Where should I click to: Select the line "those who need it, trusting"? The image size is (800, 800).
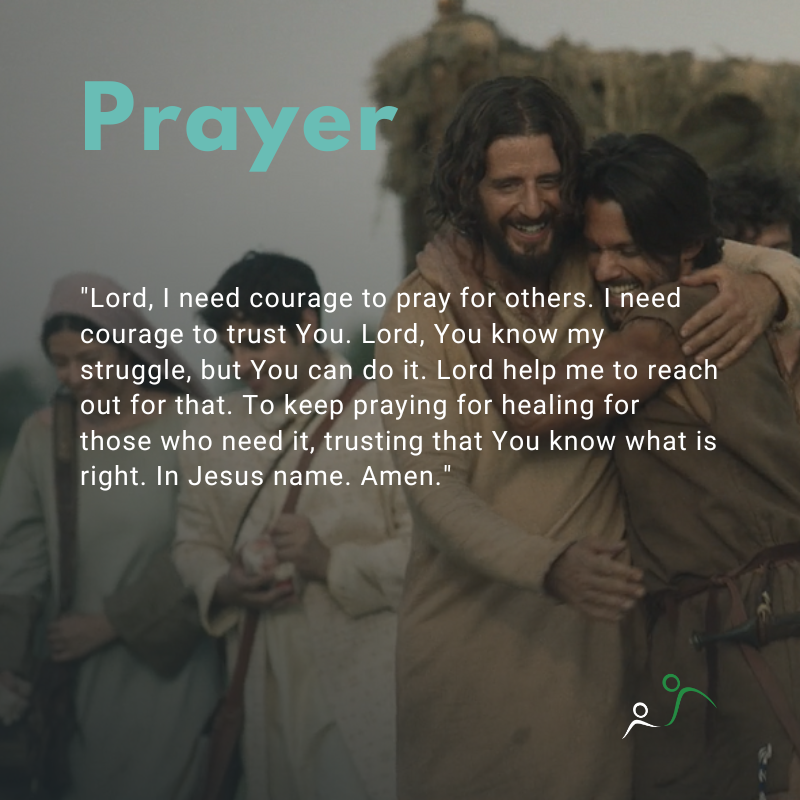(398, 441)
